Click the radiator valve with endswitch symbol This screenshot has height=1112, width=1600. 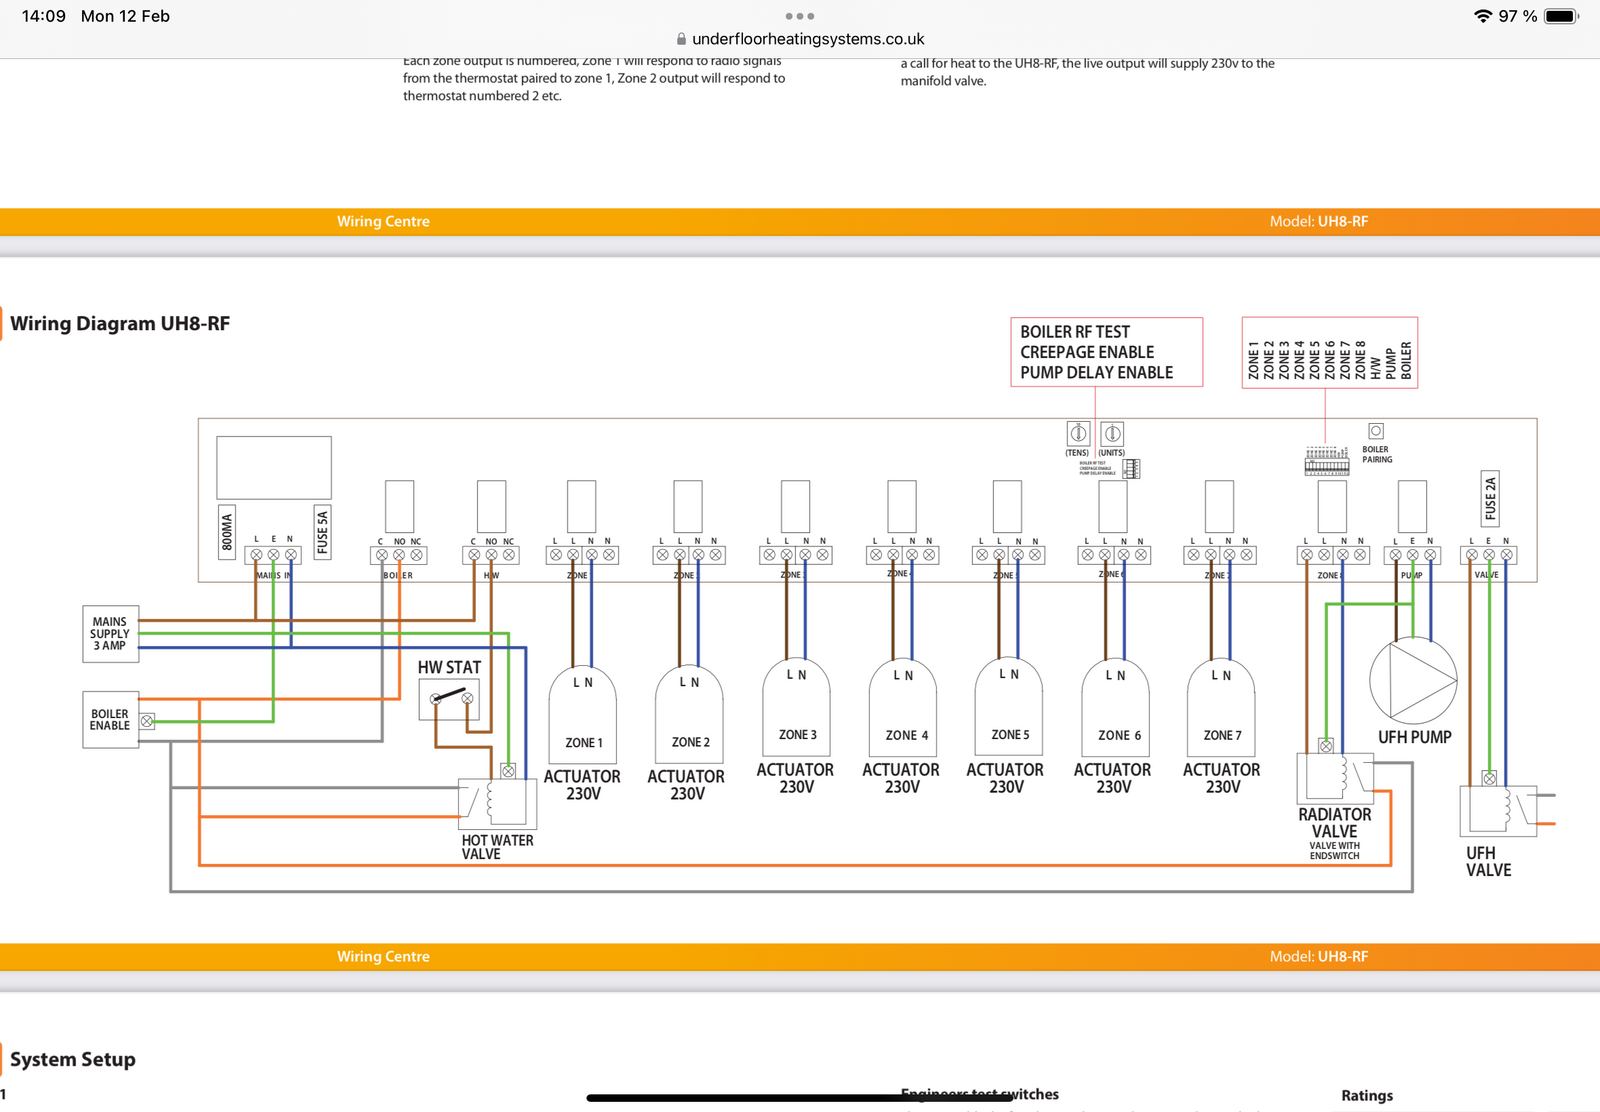(x=1334, y=777)
